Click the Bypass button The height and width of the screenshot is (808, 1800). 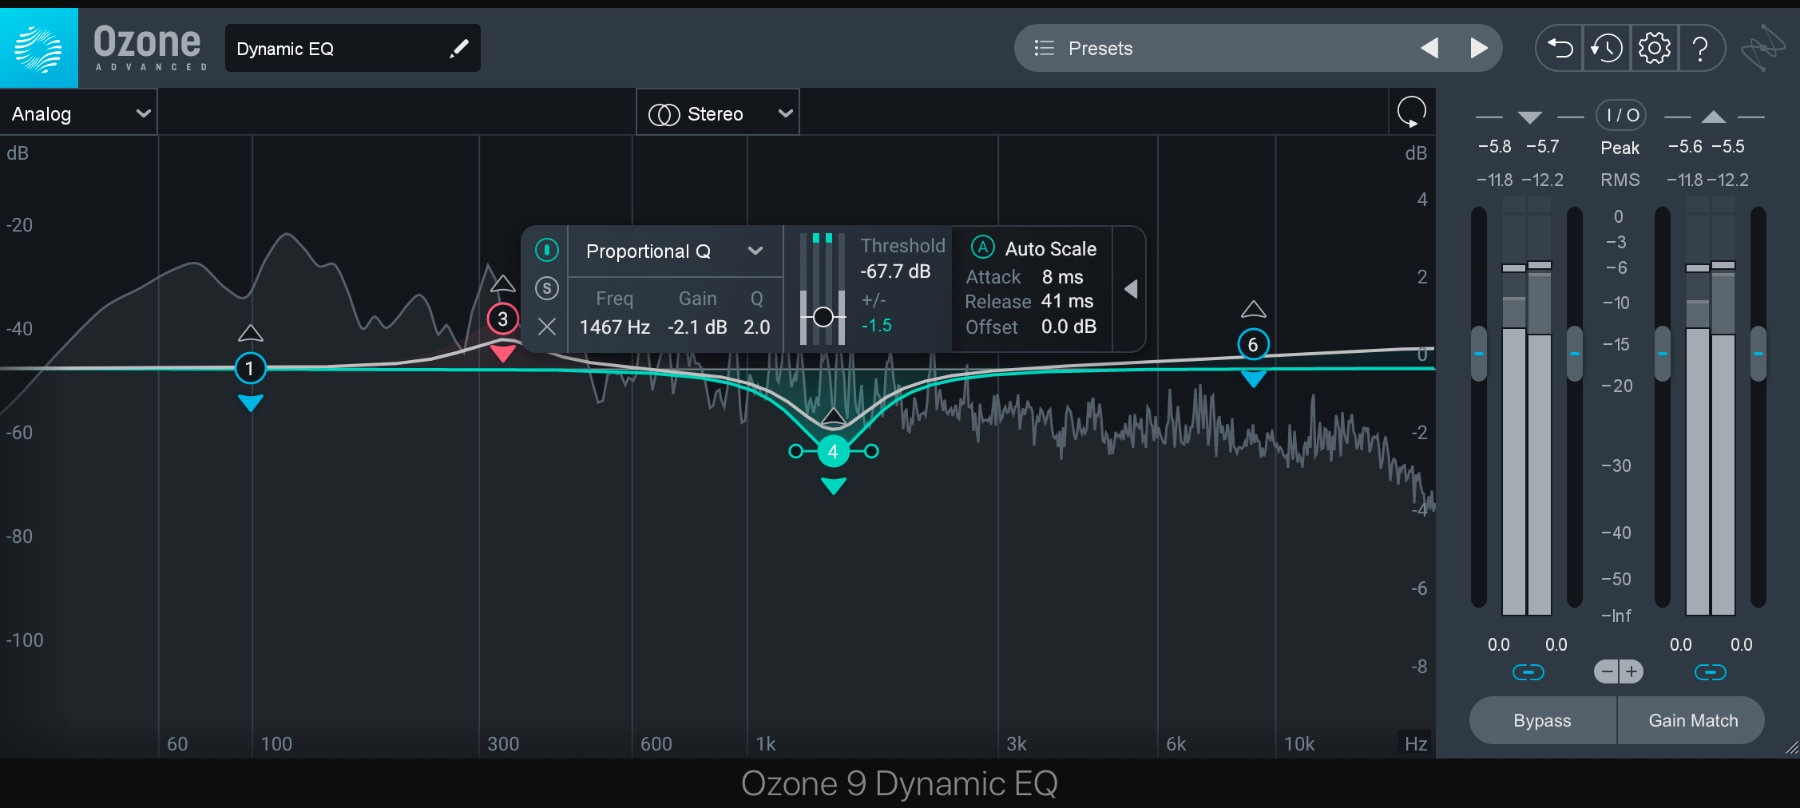(x=1542, y=720)
